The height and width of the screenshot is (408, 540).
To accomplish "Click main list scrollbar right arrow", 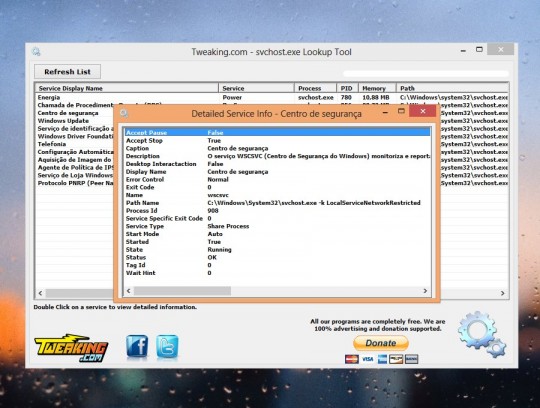I will click(x=502, y=293).
